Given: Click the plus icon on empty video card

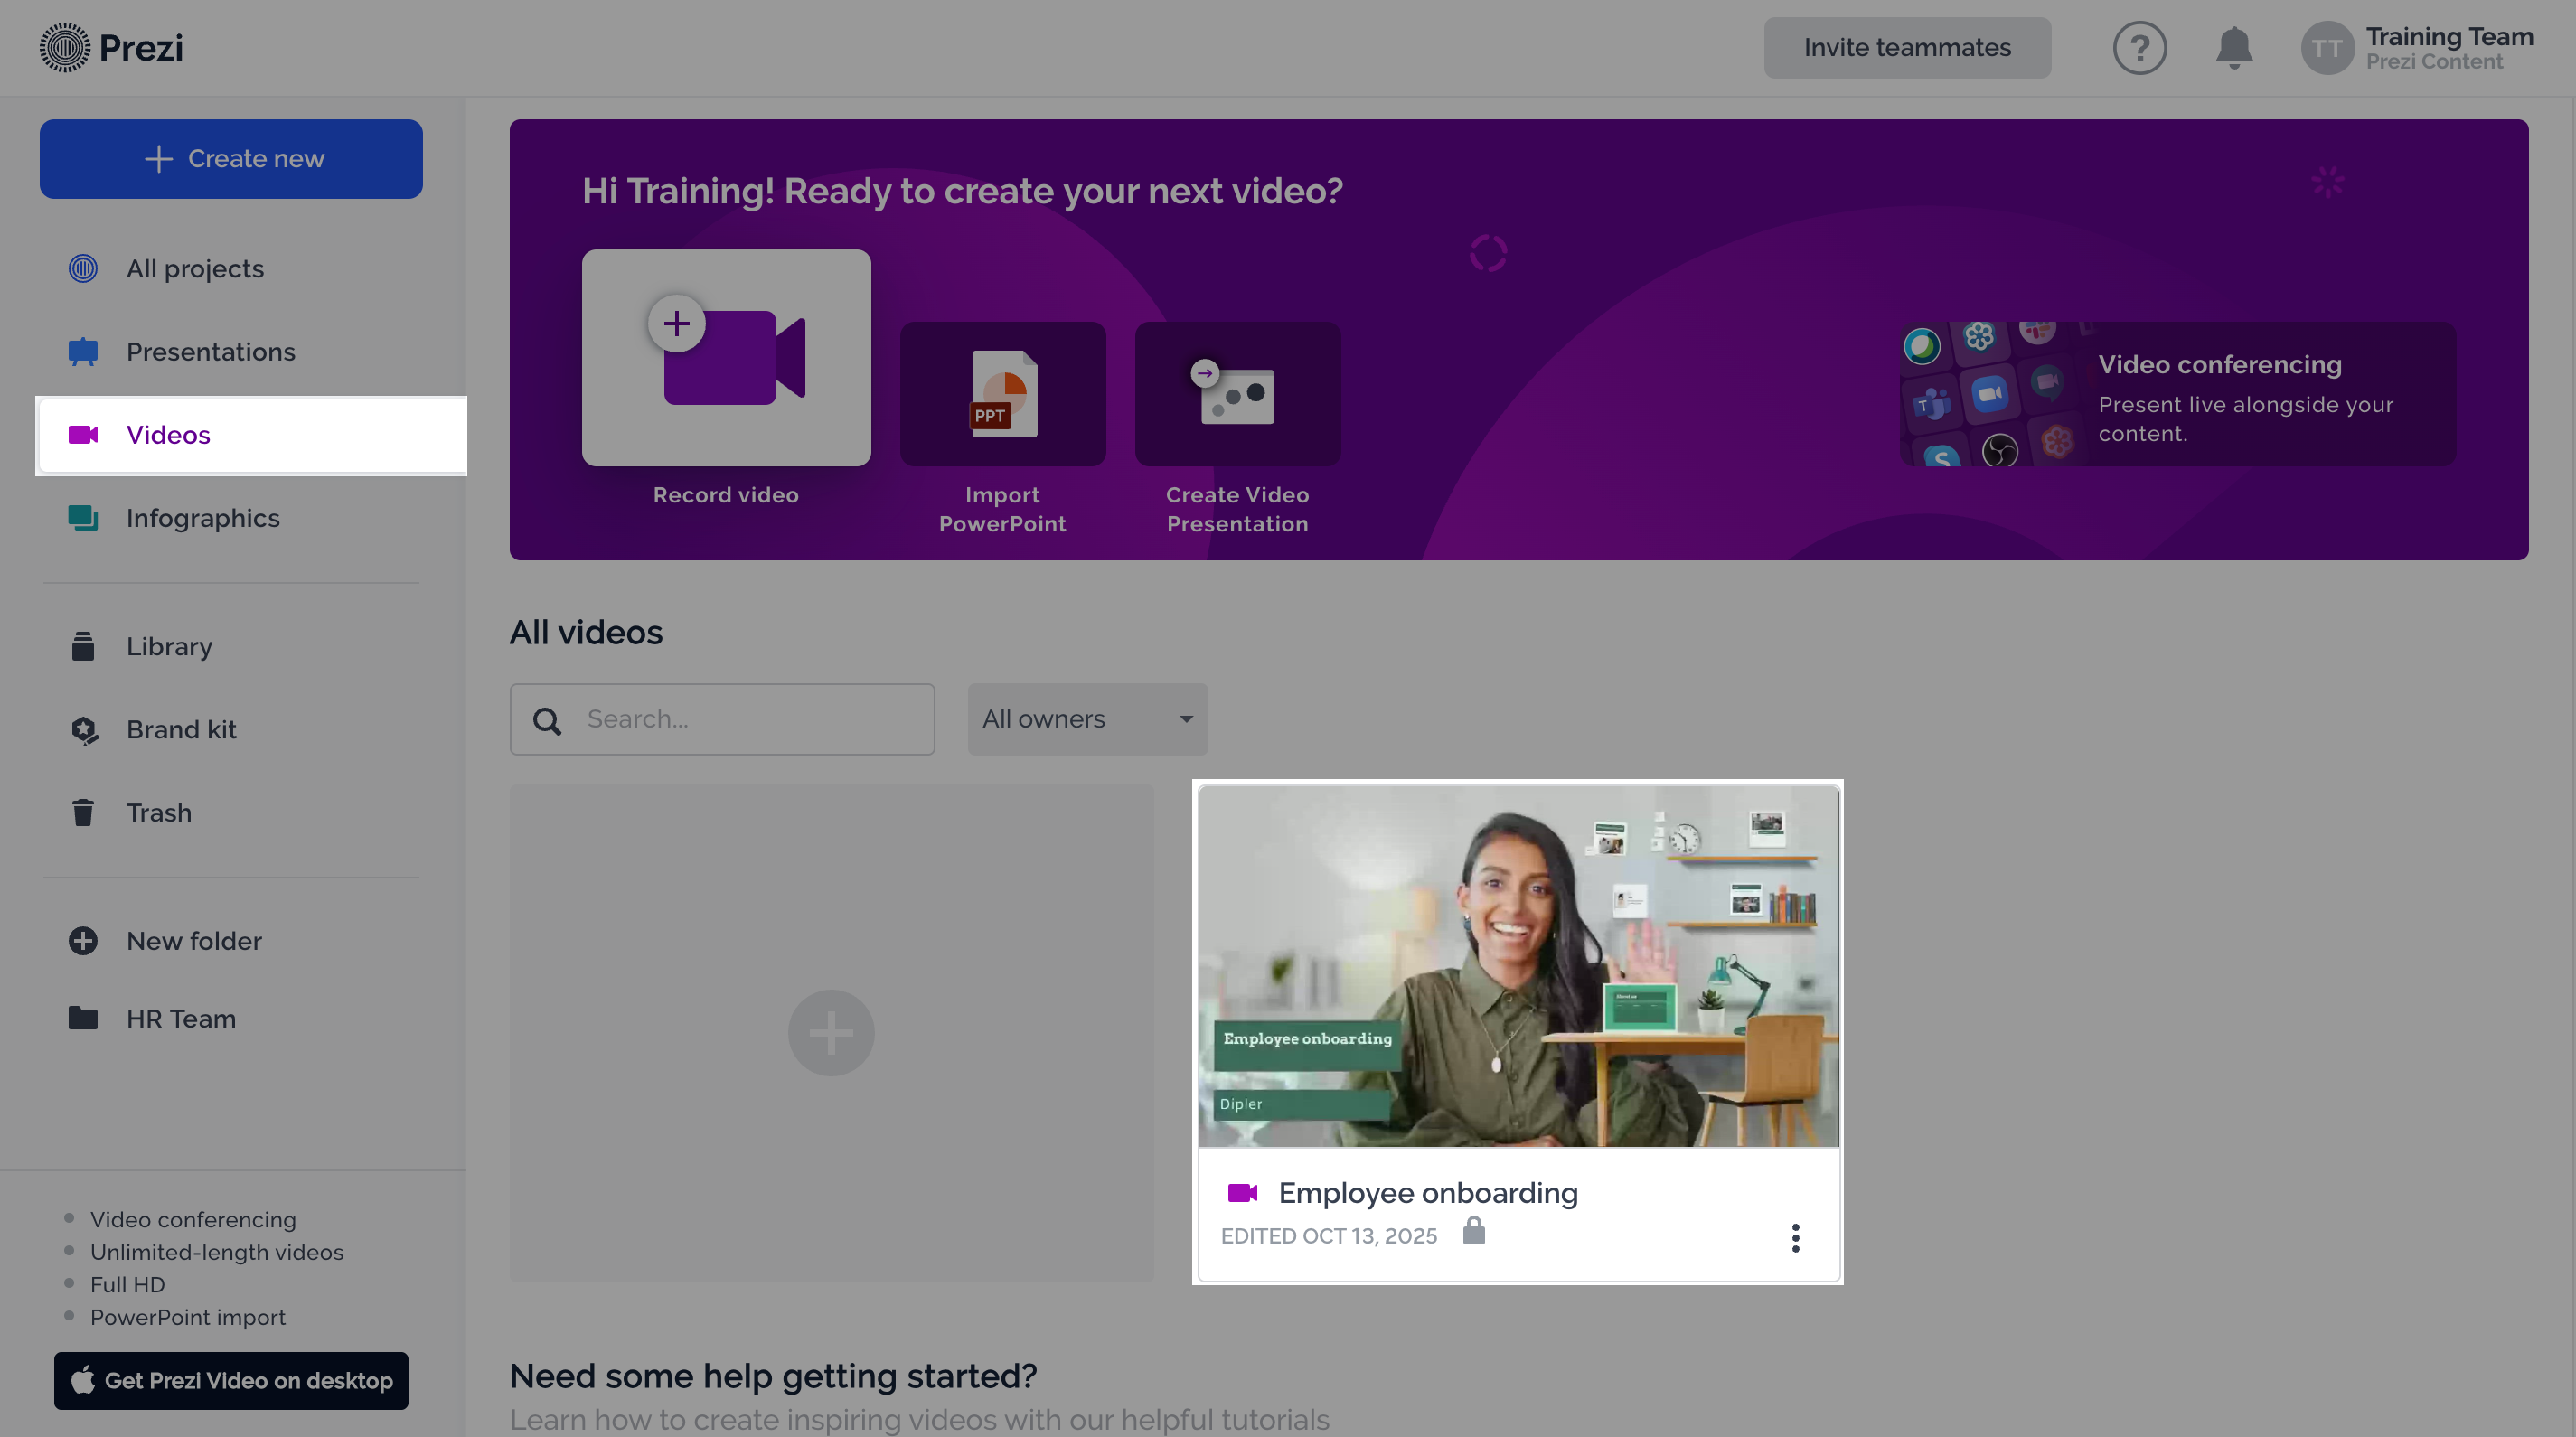Looking at the screenshot, I should click(831, 1033).
